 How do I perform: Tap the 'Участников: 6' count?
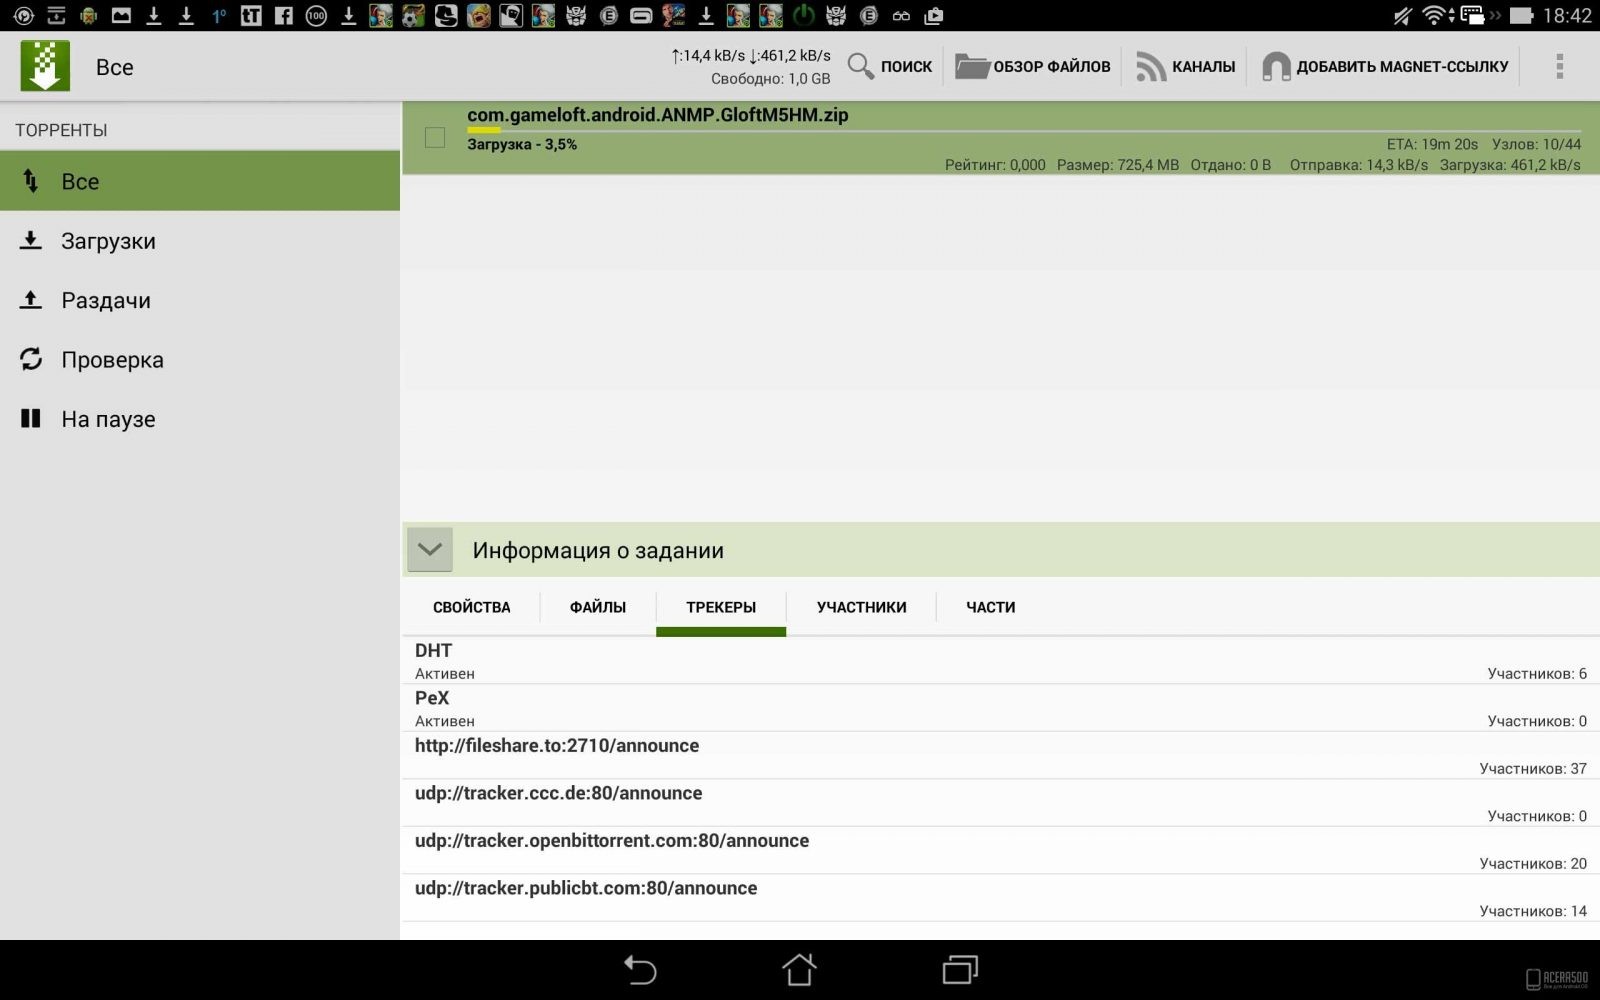tap(1537, 673)
